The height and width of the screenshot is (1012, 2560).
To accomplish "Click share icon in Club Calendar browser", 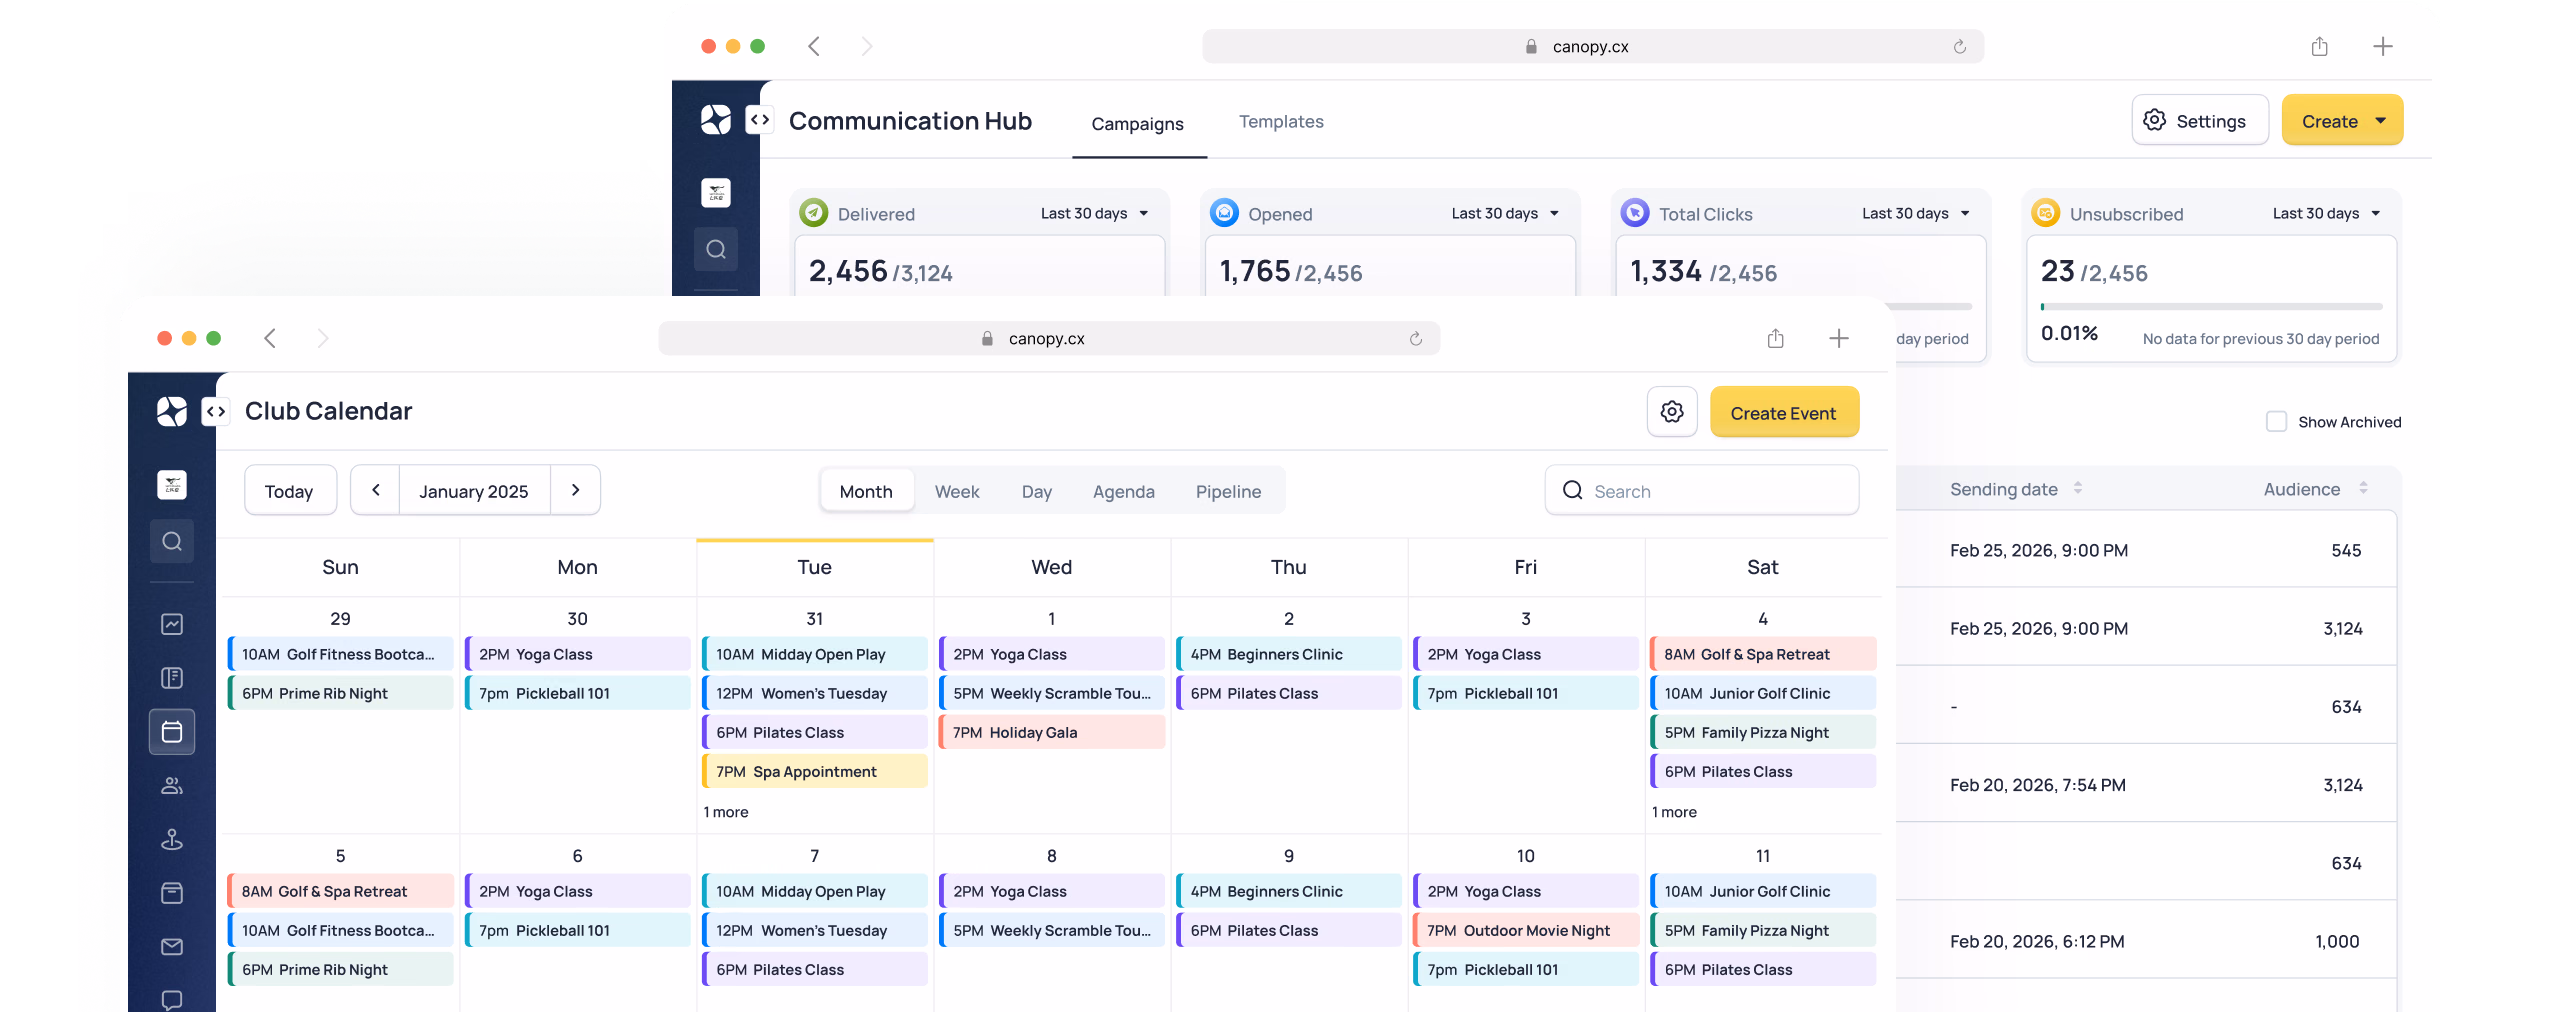I will [x=1775, y=338].
